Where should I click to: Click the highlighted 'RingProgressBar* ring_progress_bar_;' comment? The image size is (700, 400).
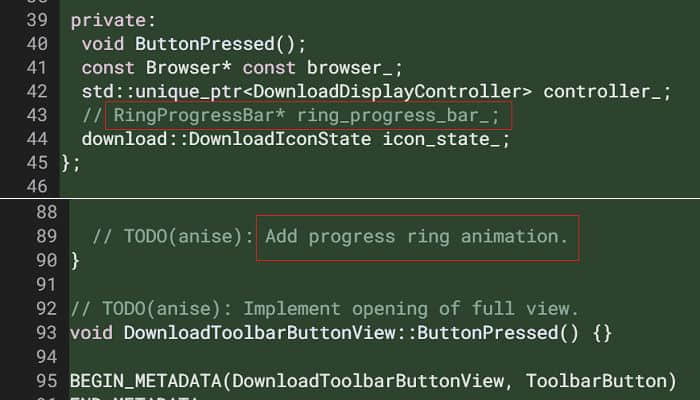308,116
